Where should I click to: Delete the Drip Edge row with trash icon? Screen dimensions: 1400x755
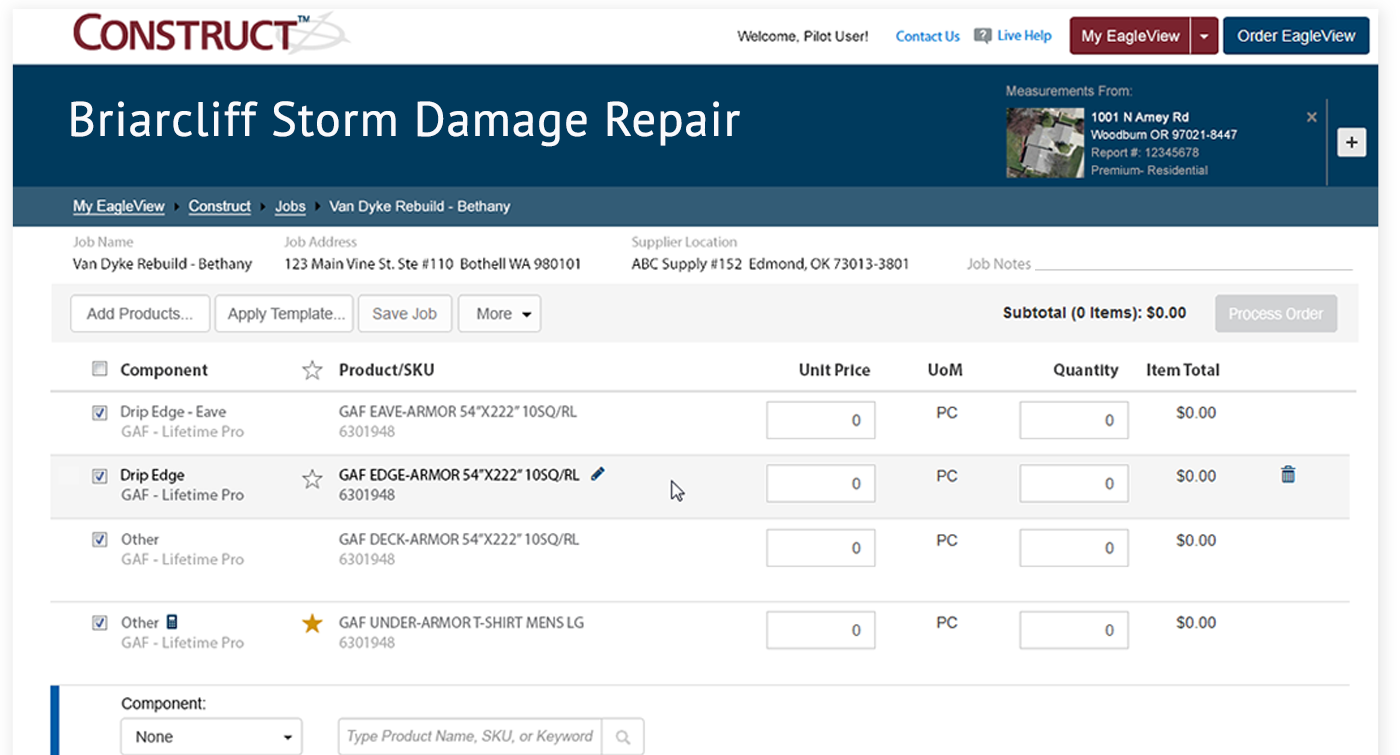point(1288,474)
